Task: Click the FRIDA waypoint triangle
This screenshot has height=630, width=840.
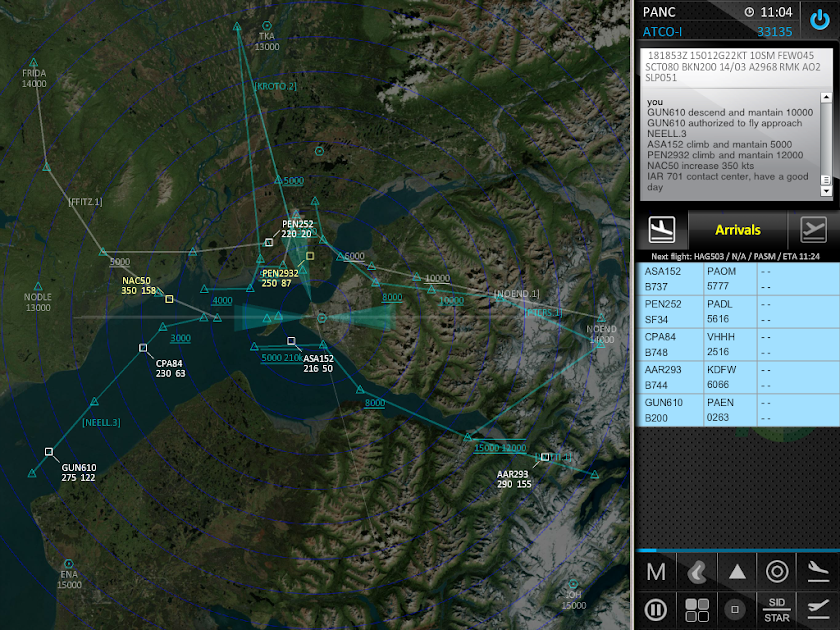Action: pos(33,63)
